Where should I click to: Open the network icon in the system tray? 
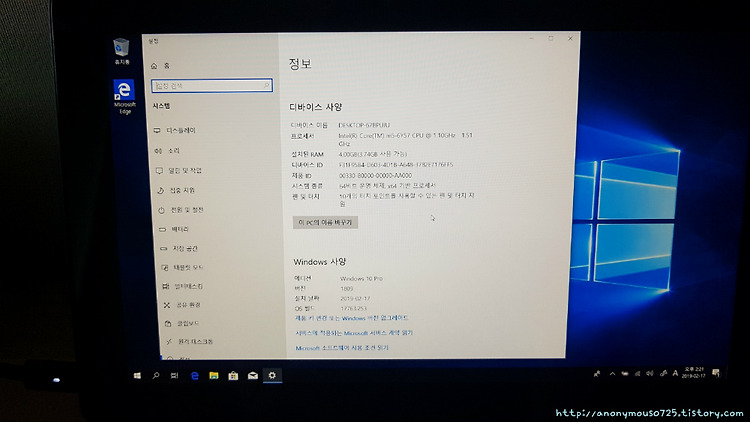pos(637,374)
